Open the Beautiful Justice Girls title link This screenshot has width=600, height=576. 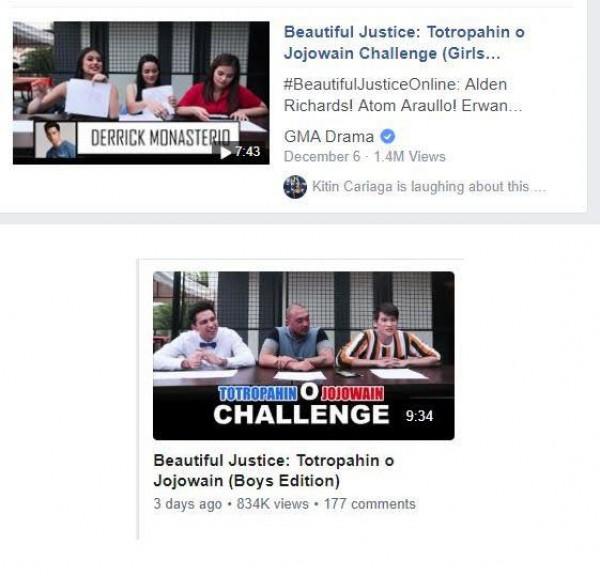(404, 42)
